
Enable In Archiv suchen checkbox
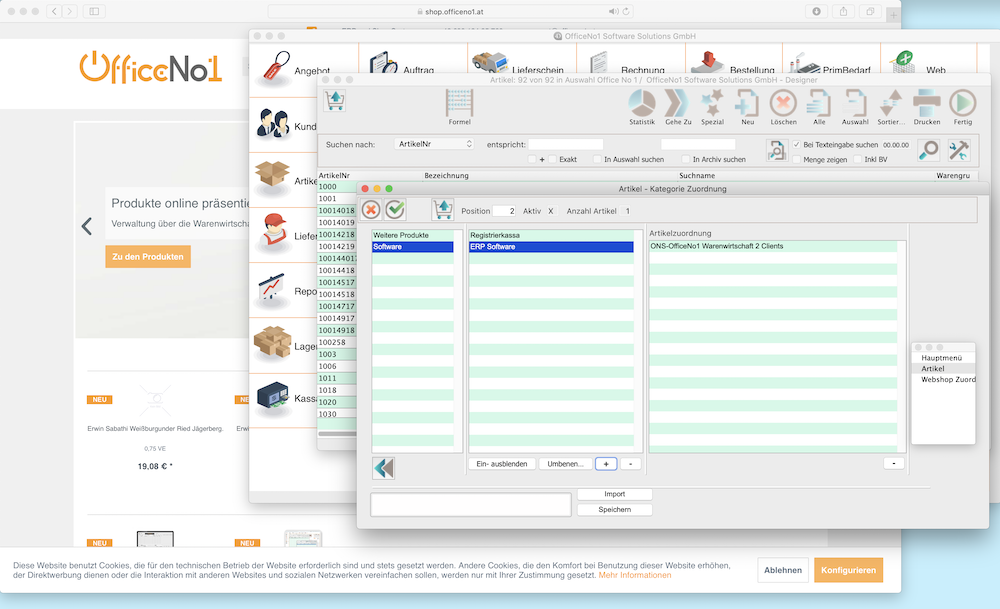pos(686,159)
